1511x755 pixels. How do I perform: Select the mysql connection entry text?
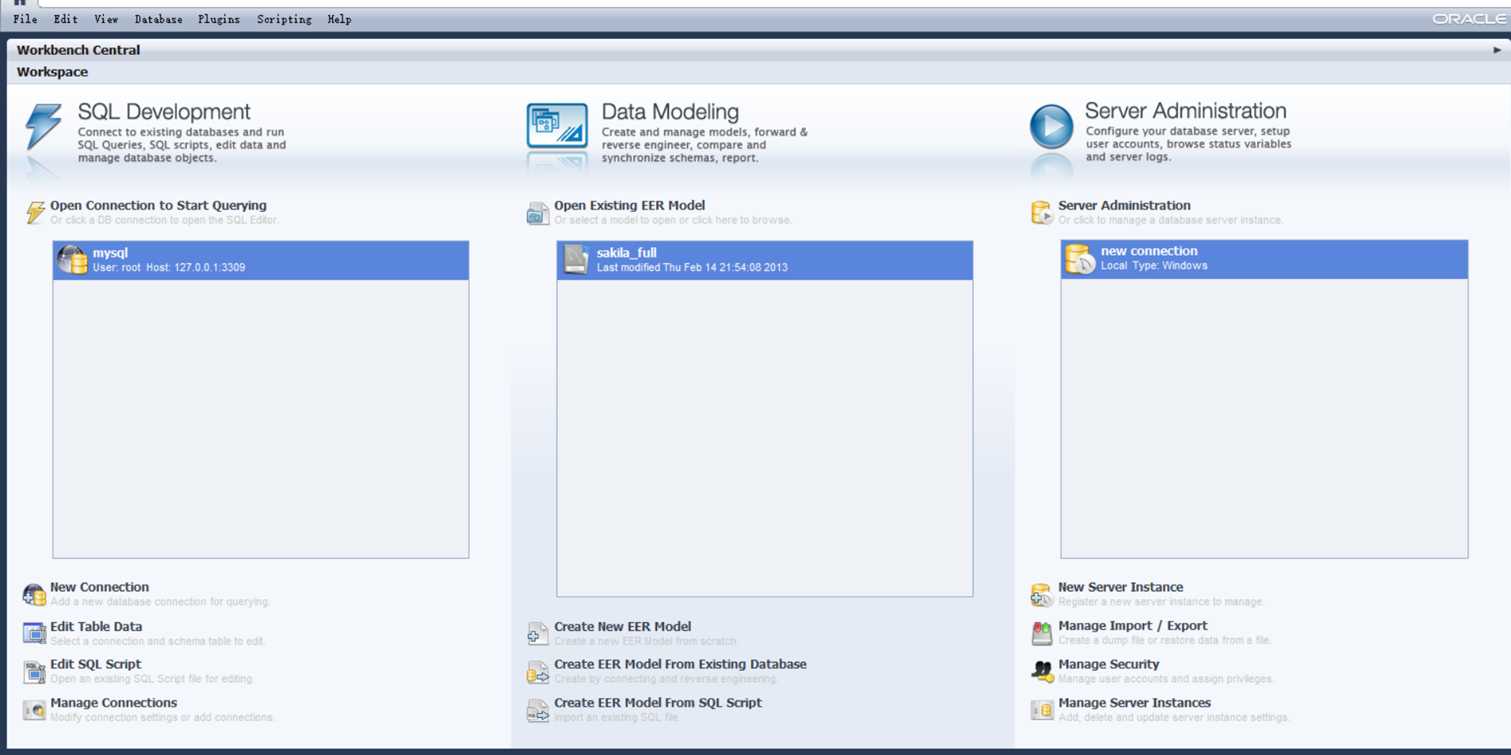tap(110, 253)
